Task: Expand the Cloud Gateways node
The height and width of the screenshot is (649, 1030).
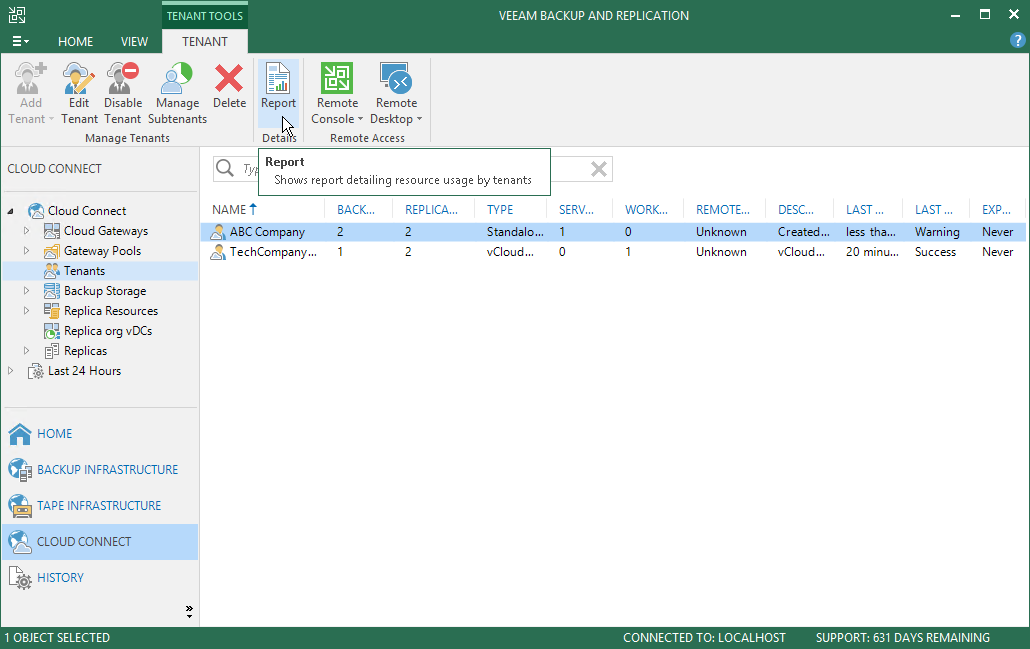Action: pyautogui.click(x=26, y=231)
